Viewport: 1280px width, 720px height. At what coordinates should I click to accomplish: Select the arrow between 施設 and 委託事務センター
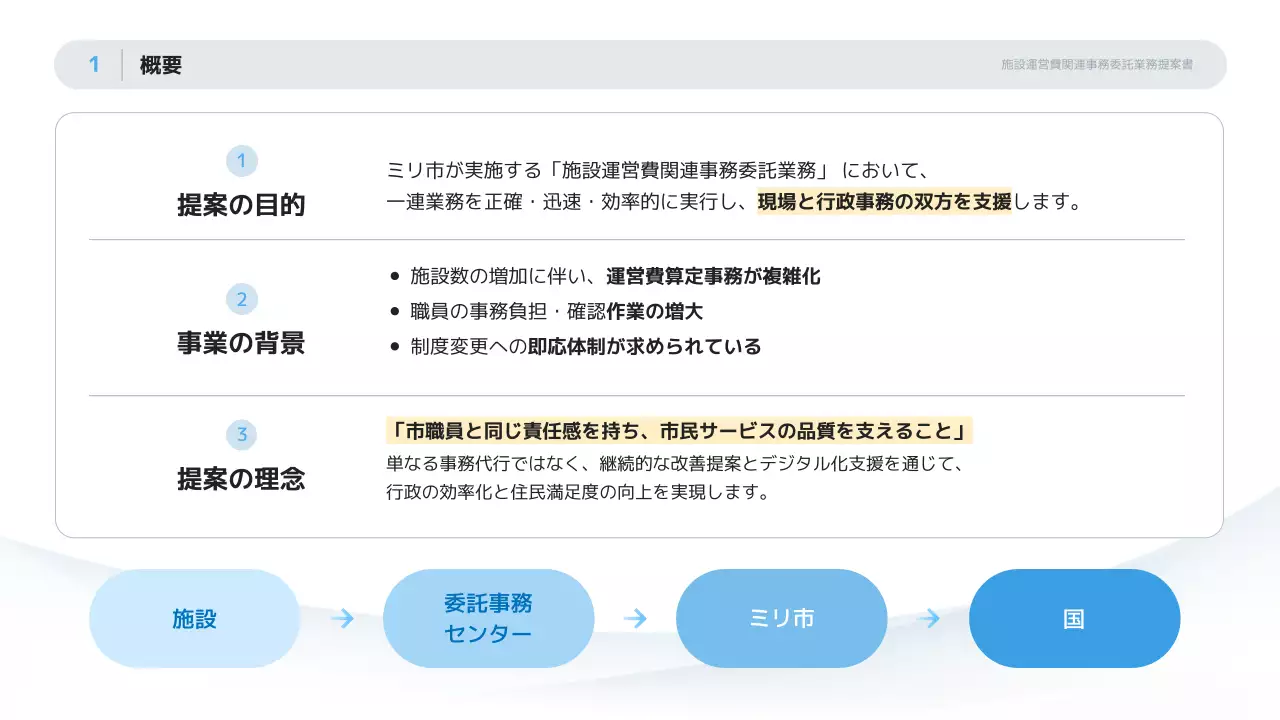(x=340, y=618)
